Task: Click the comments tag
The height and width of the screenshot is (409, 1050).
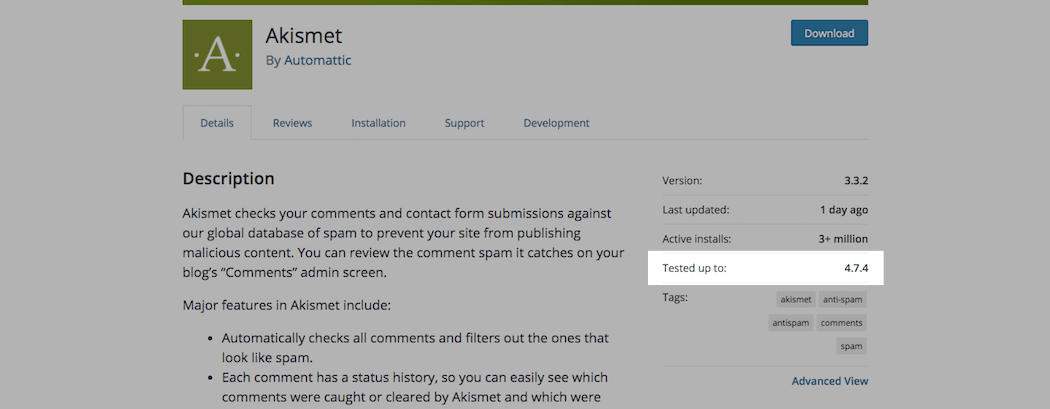Action: click(842, 323)
